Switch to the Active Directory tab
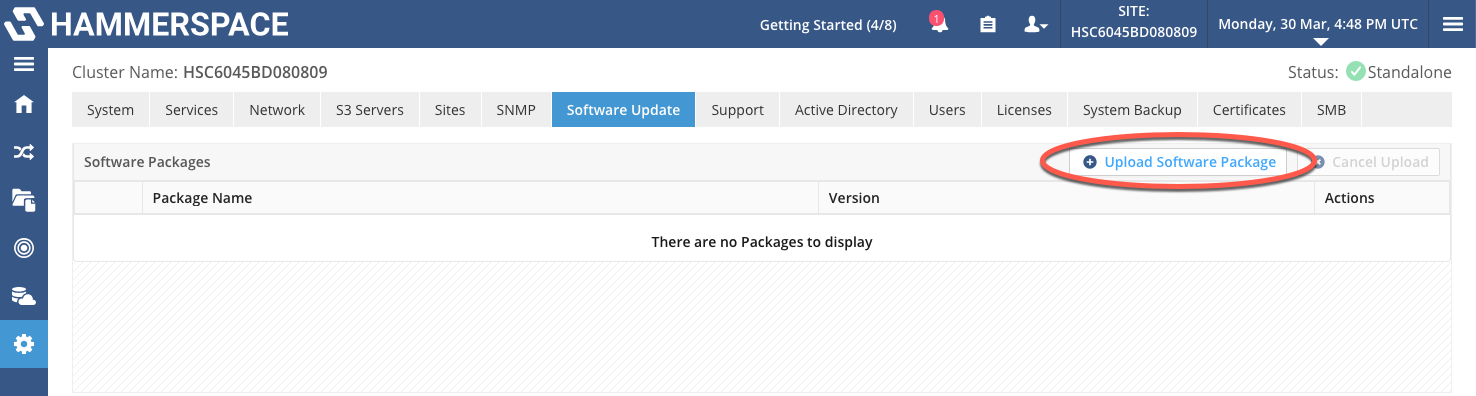This screenshot has width=1476, height=396. pyautogui.click(x=846, y=110)
